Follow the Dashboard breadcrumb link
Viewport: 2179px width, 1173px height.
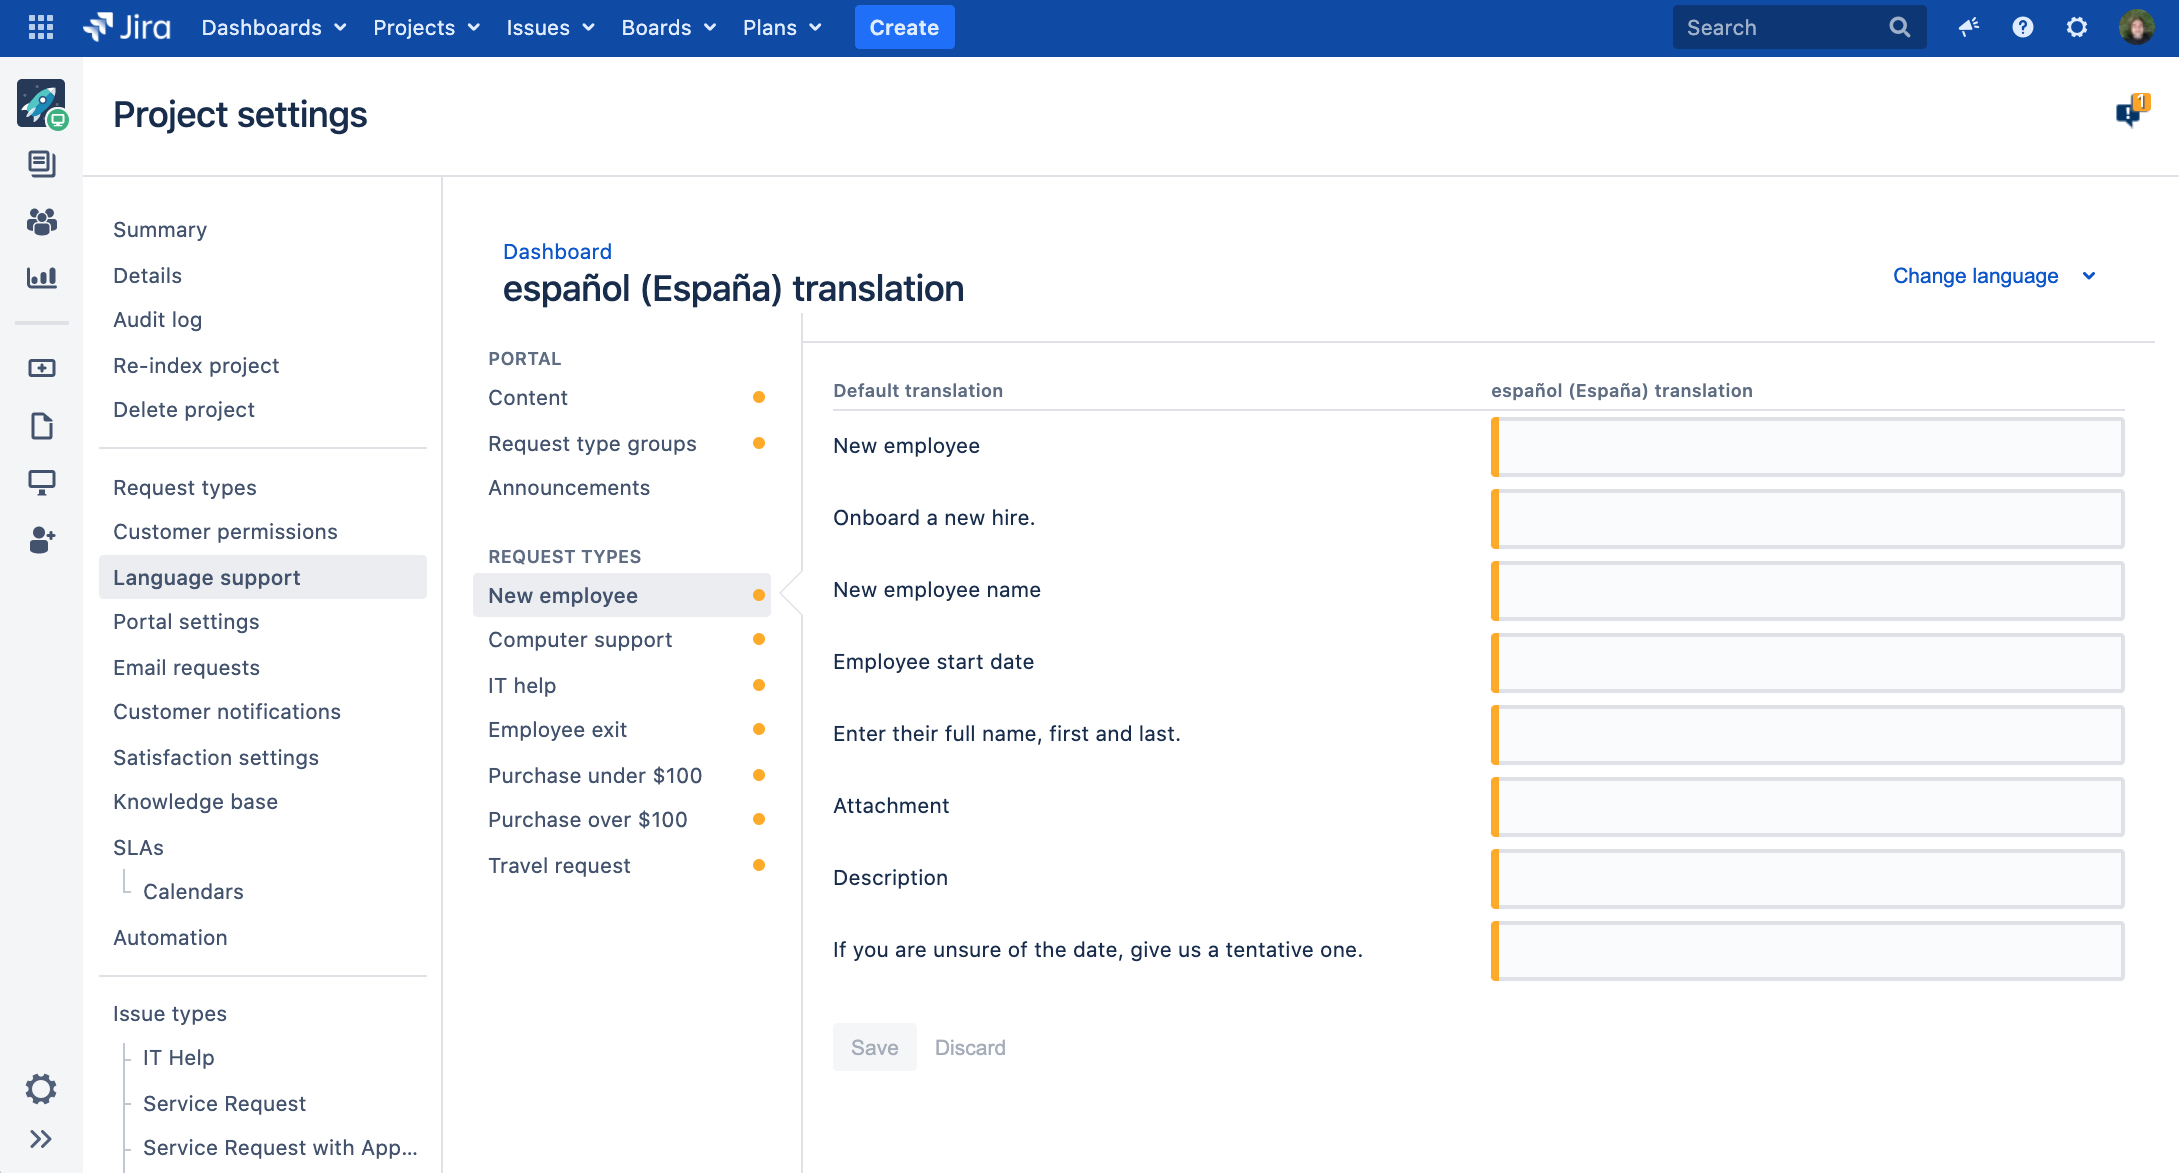(557, 252)
